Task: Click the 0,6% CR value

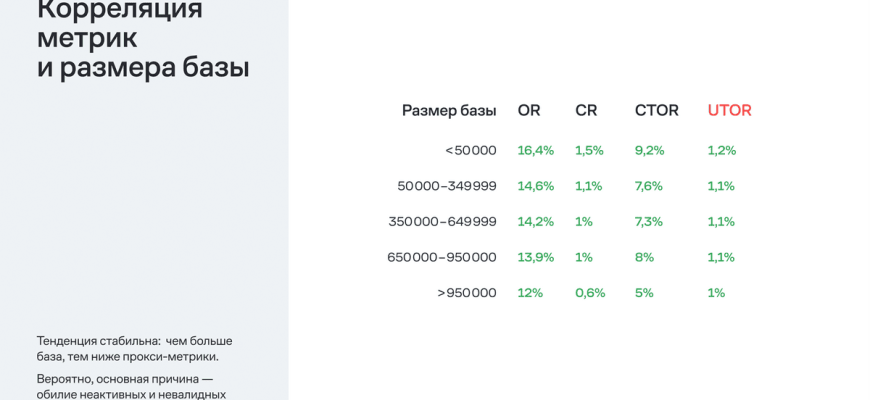Action: click(x=590, y=293)
